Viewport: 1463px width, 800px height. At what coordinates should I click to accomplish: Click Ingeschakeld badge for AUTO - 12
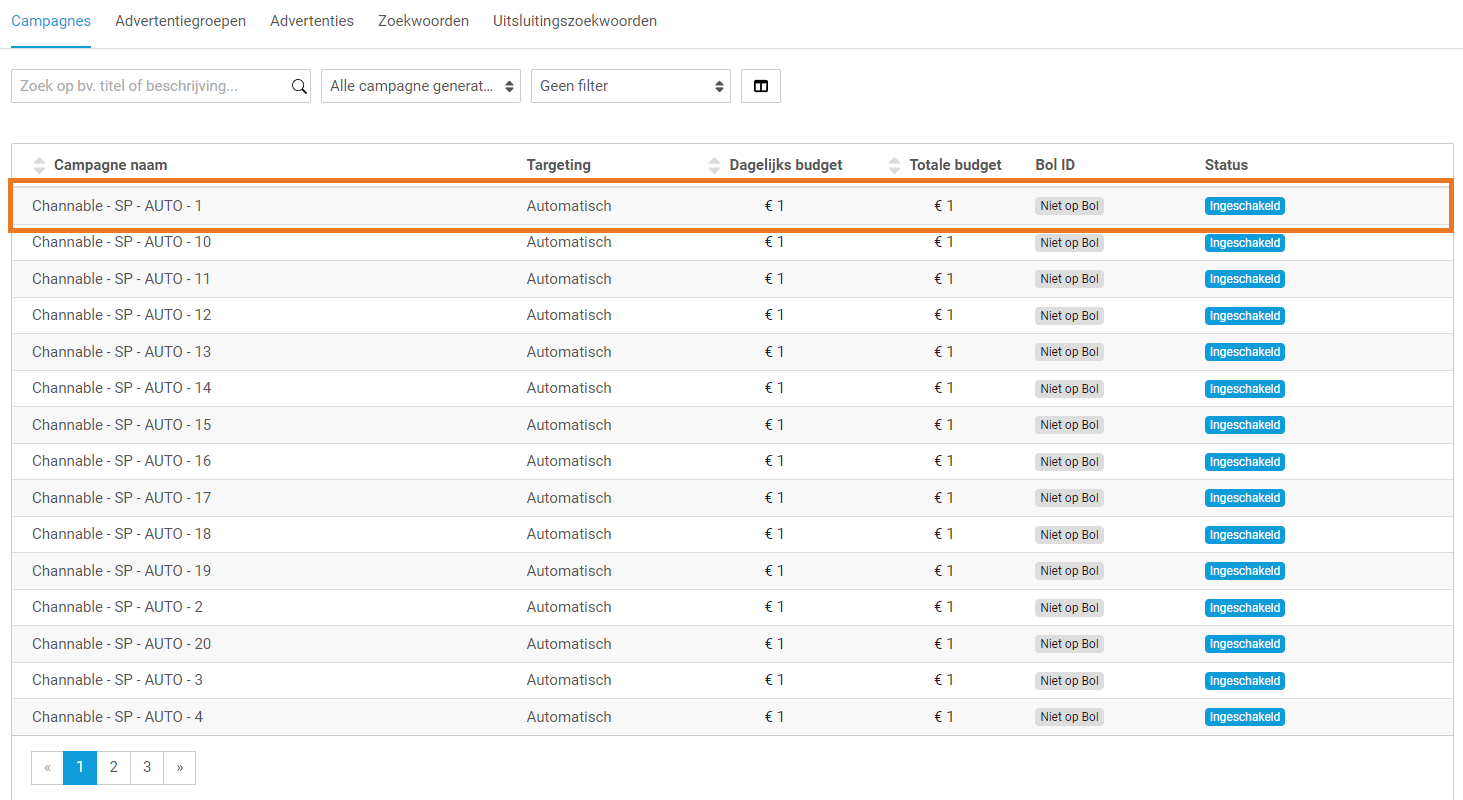pyautogui.click(x=1245, y=316)
